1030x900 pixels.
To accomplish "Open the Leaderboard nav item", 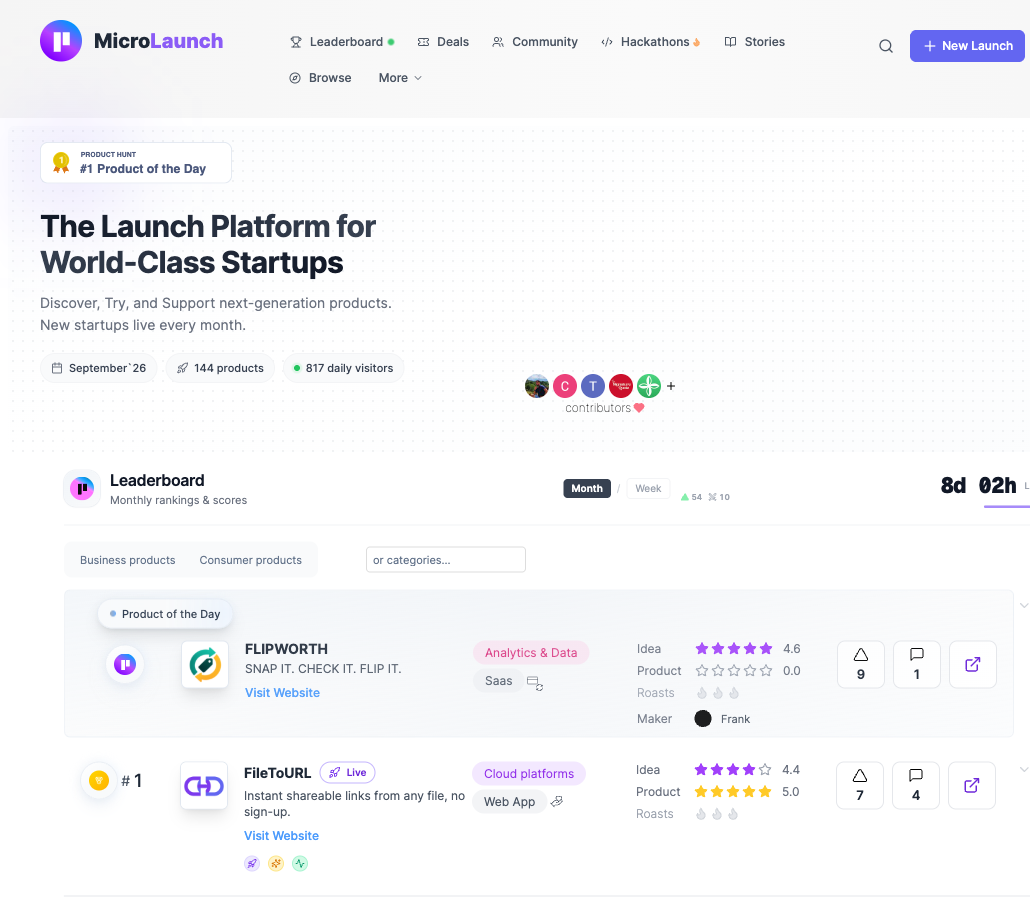I will pyautogui.click(x=342, y=41).
